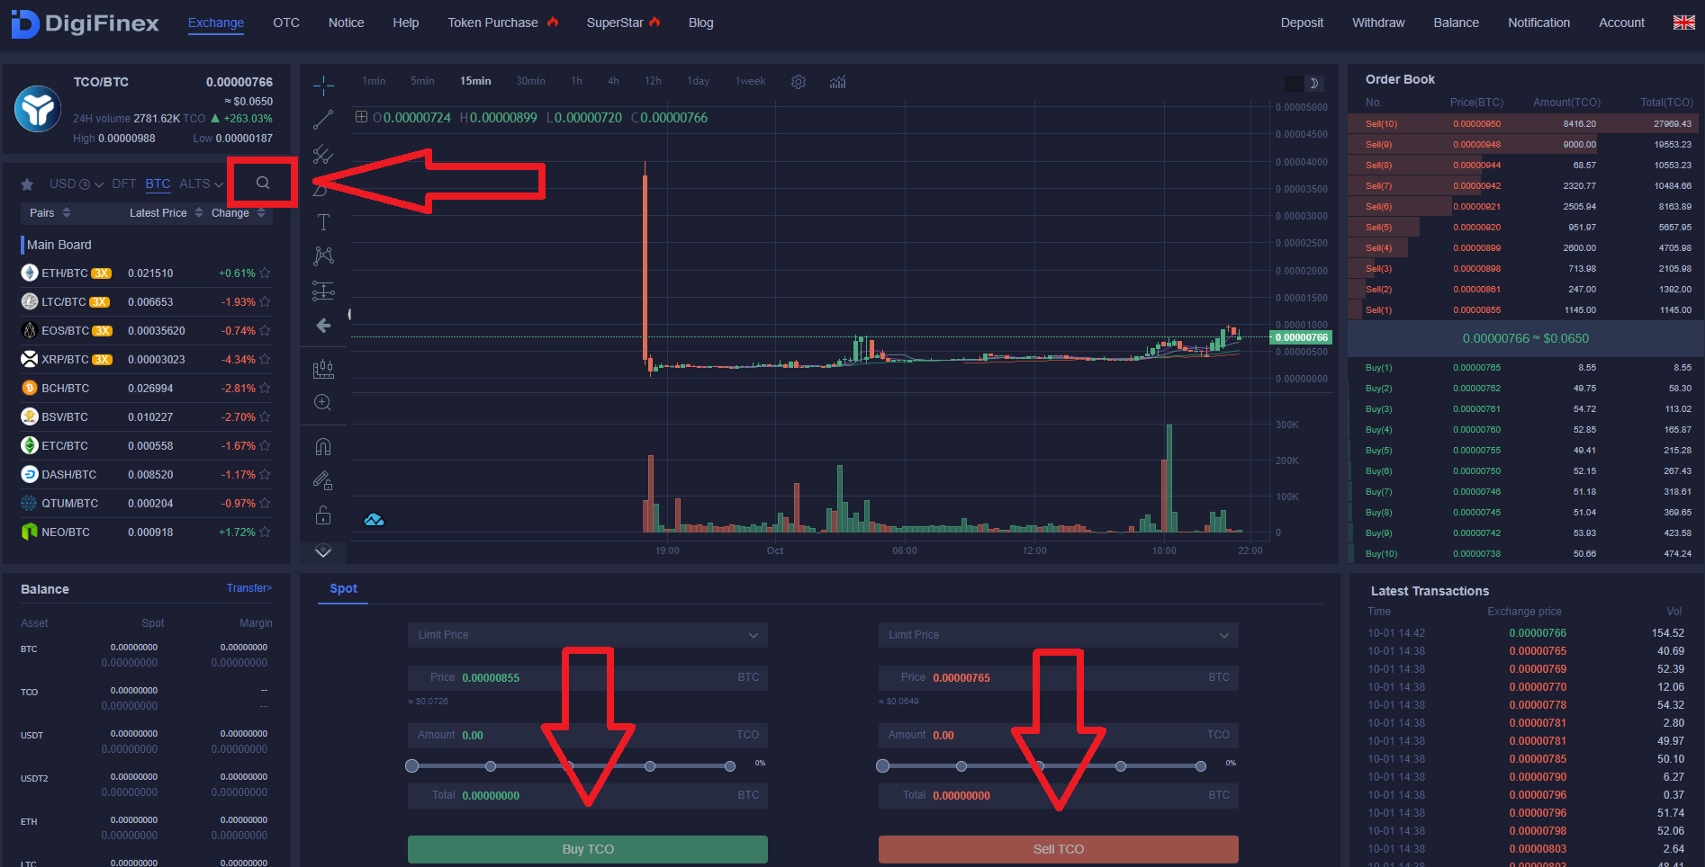Favorite the LTC/BTC pair star

pyautogui.click(x=265, y=302)
